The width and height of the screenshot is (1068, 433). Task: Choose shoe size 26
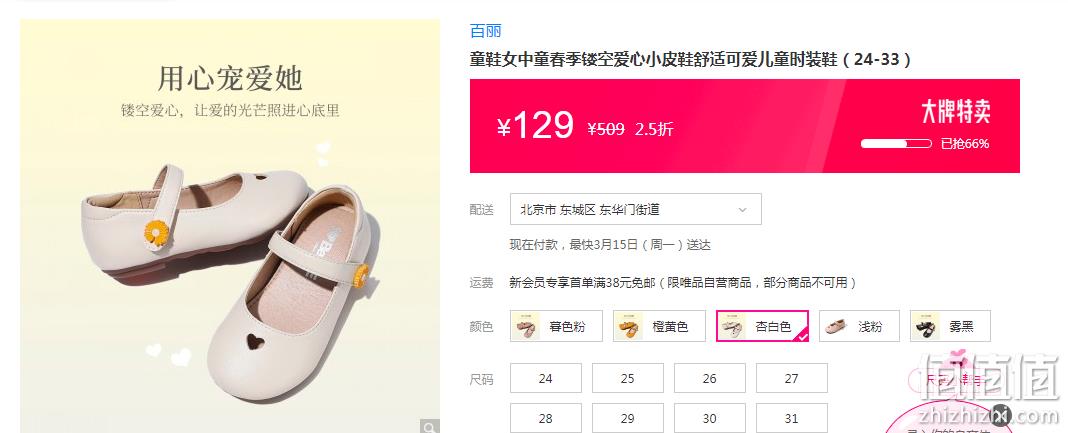(x=710, y=379)
